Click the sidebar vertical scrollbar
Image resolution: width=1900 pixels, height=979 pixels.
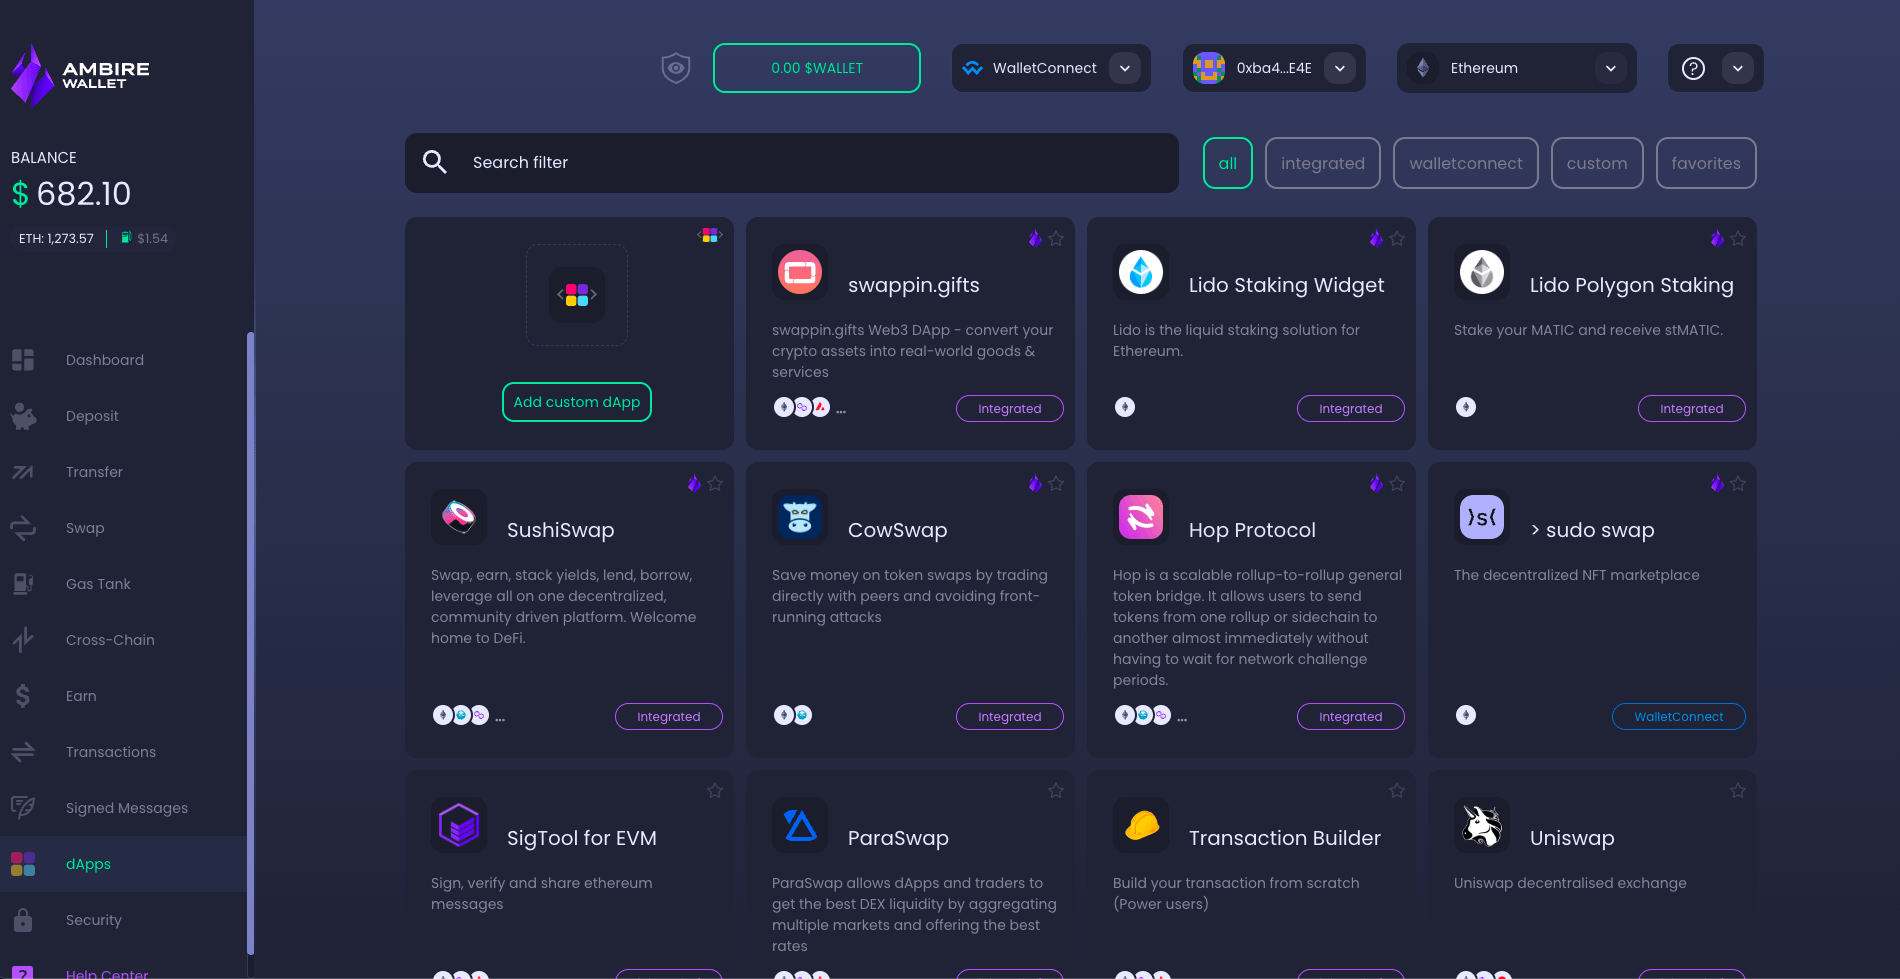250,643
